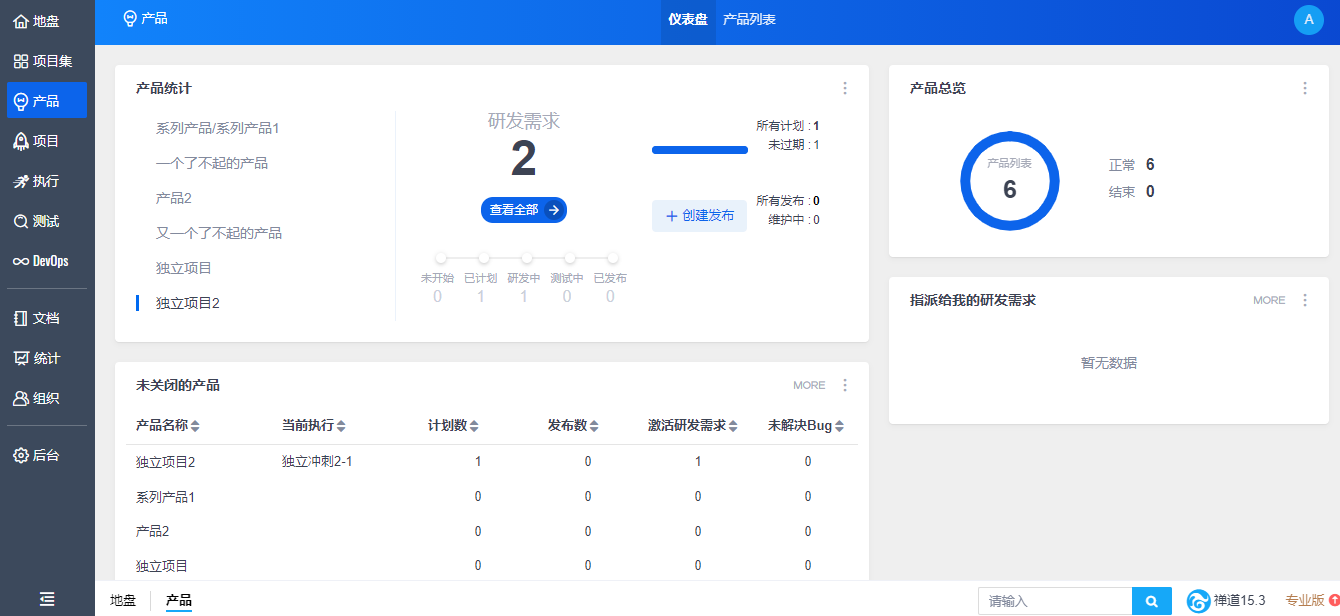1340x616 pixels.
Task: Click the 查看全部 button
Action: (x=523, y=210)
